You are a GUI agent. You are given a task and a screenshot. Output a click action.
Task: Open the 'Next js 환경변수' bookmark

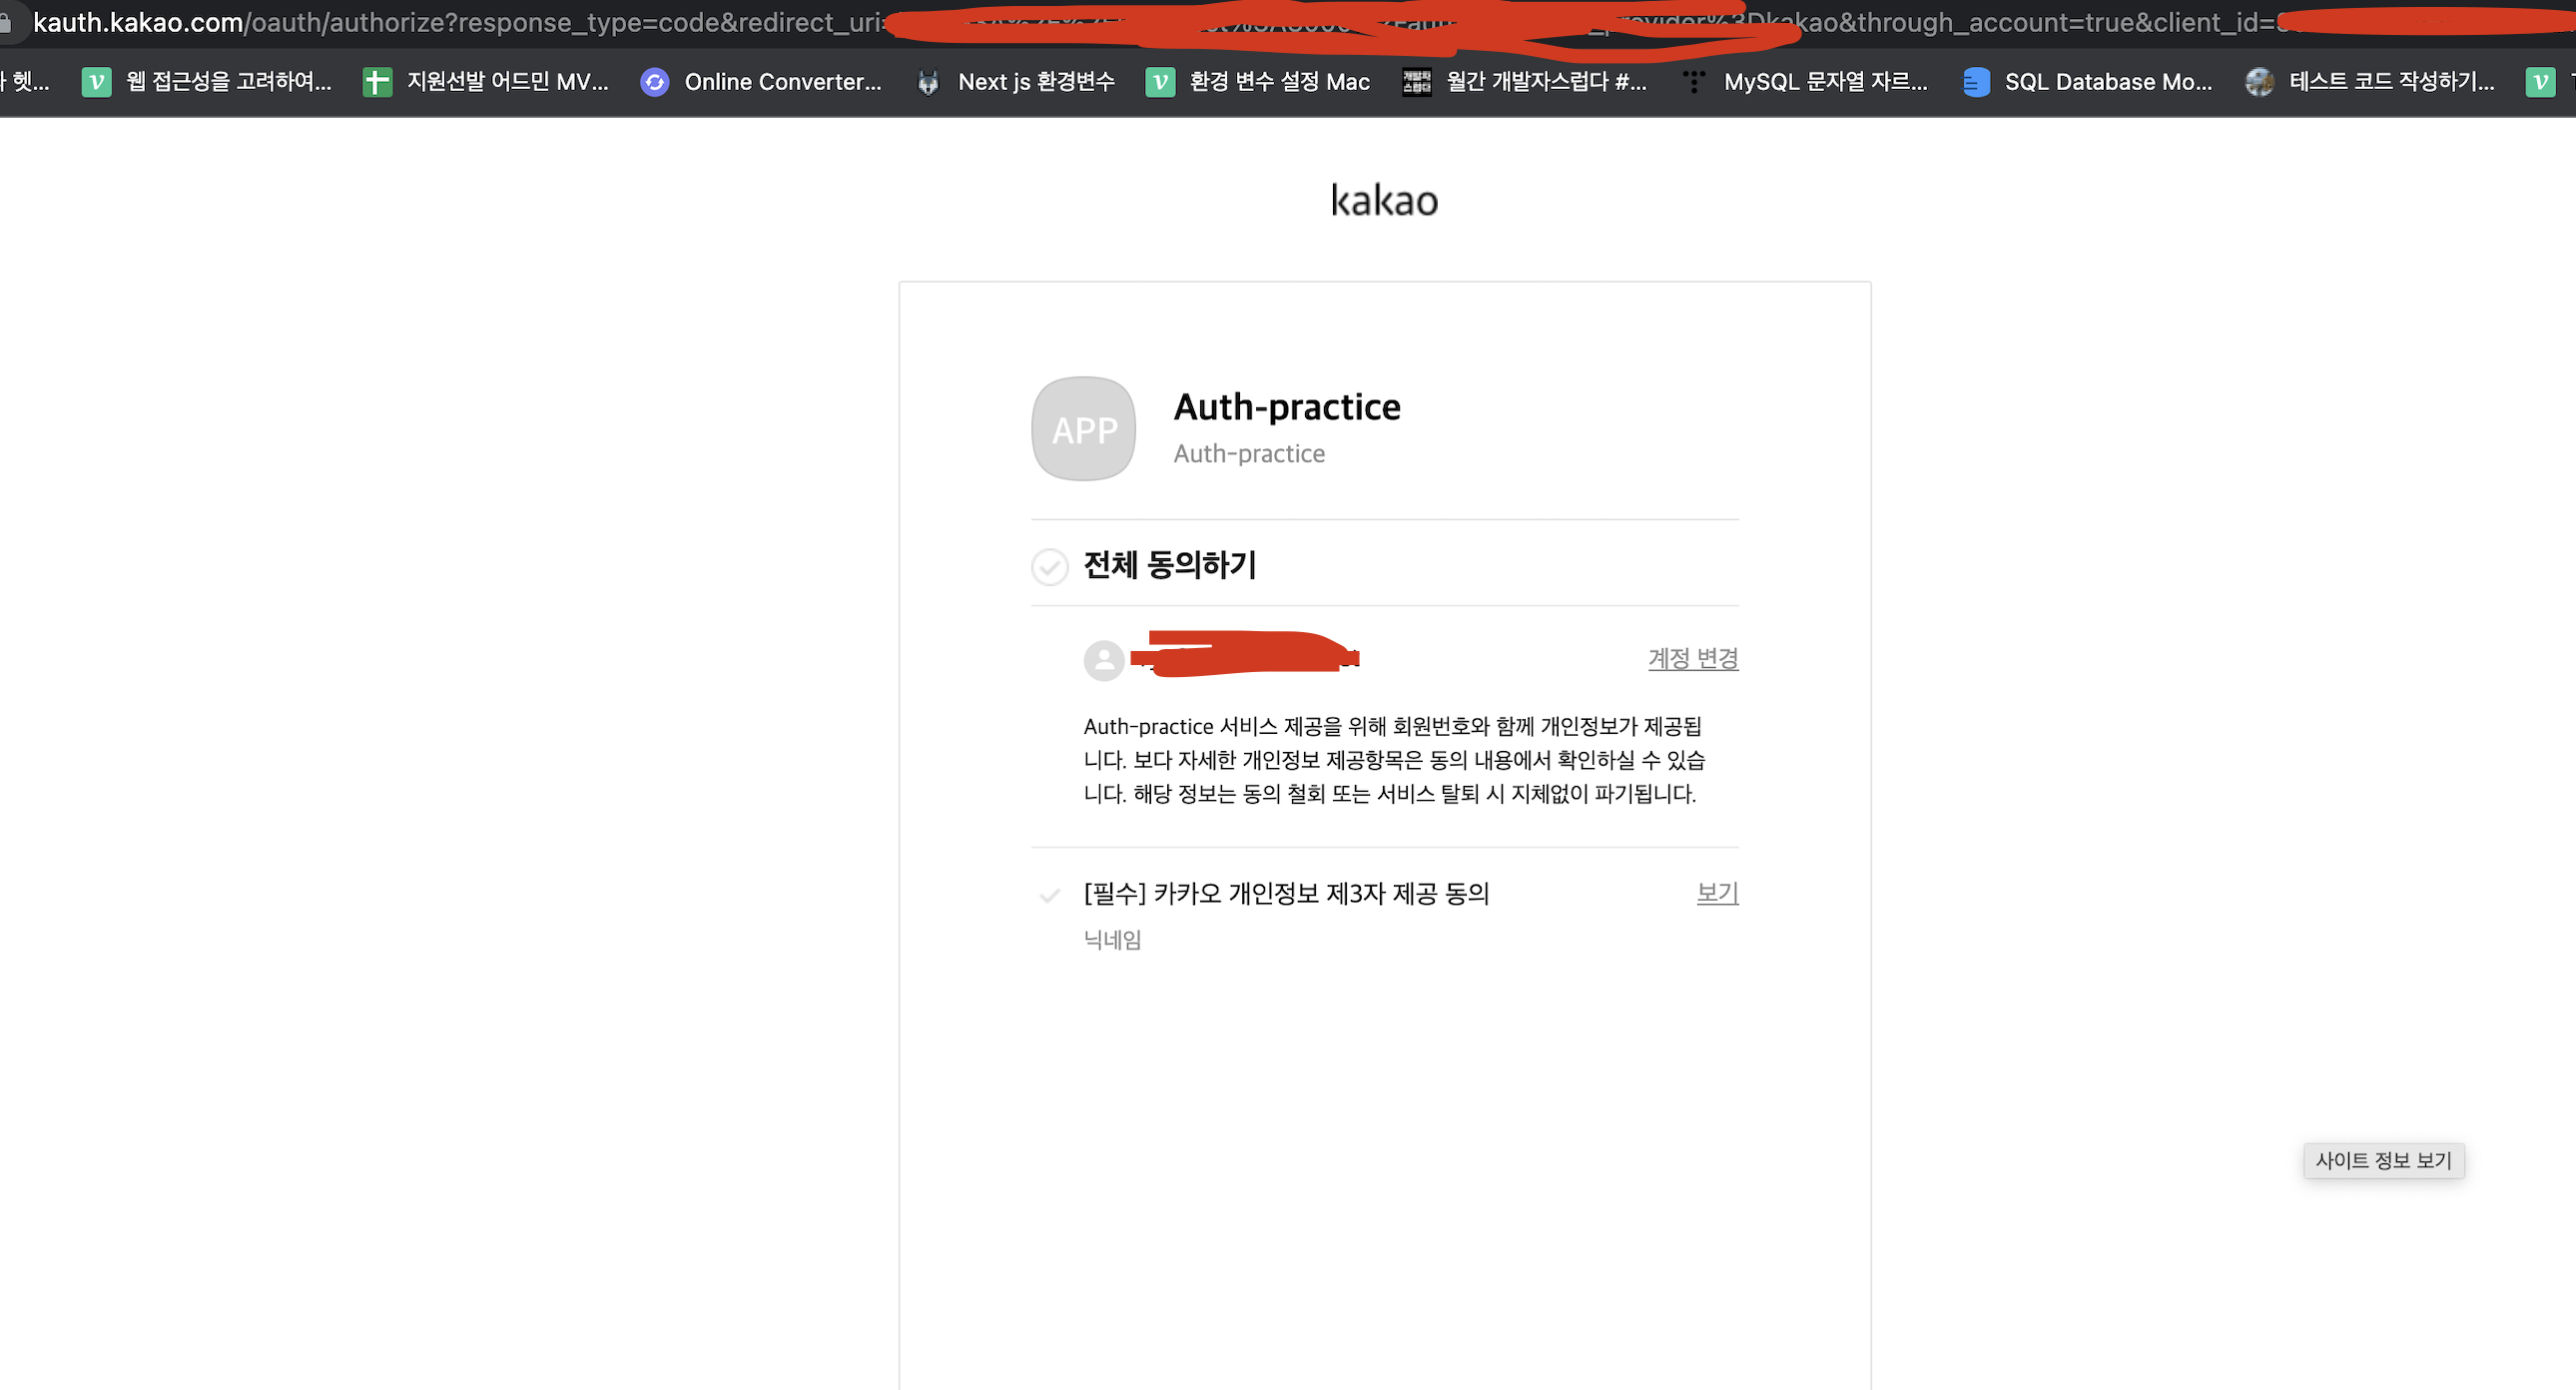1015,82
